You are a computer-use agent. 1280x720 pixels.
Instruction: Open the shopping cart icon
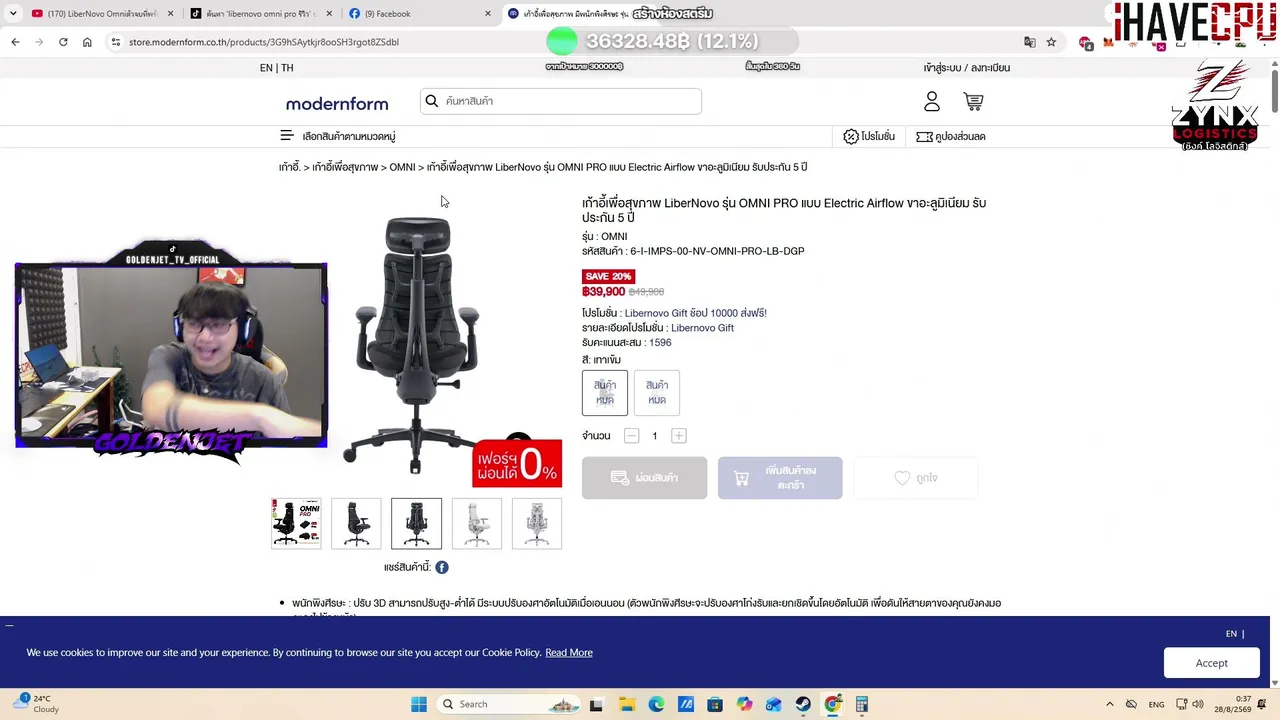click(973, 101)
